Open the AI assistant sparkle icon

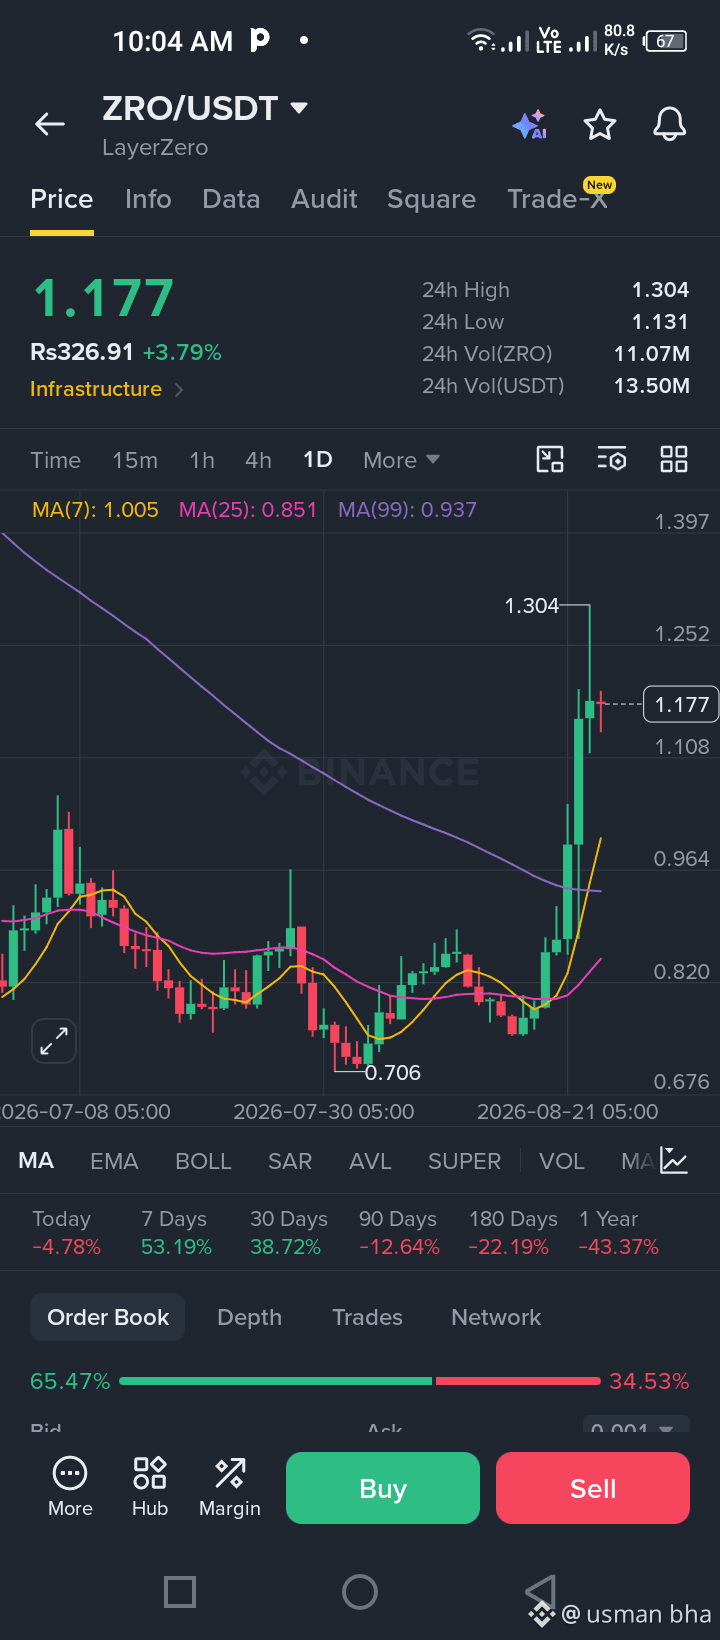(530, 125)
